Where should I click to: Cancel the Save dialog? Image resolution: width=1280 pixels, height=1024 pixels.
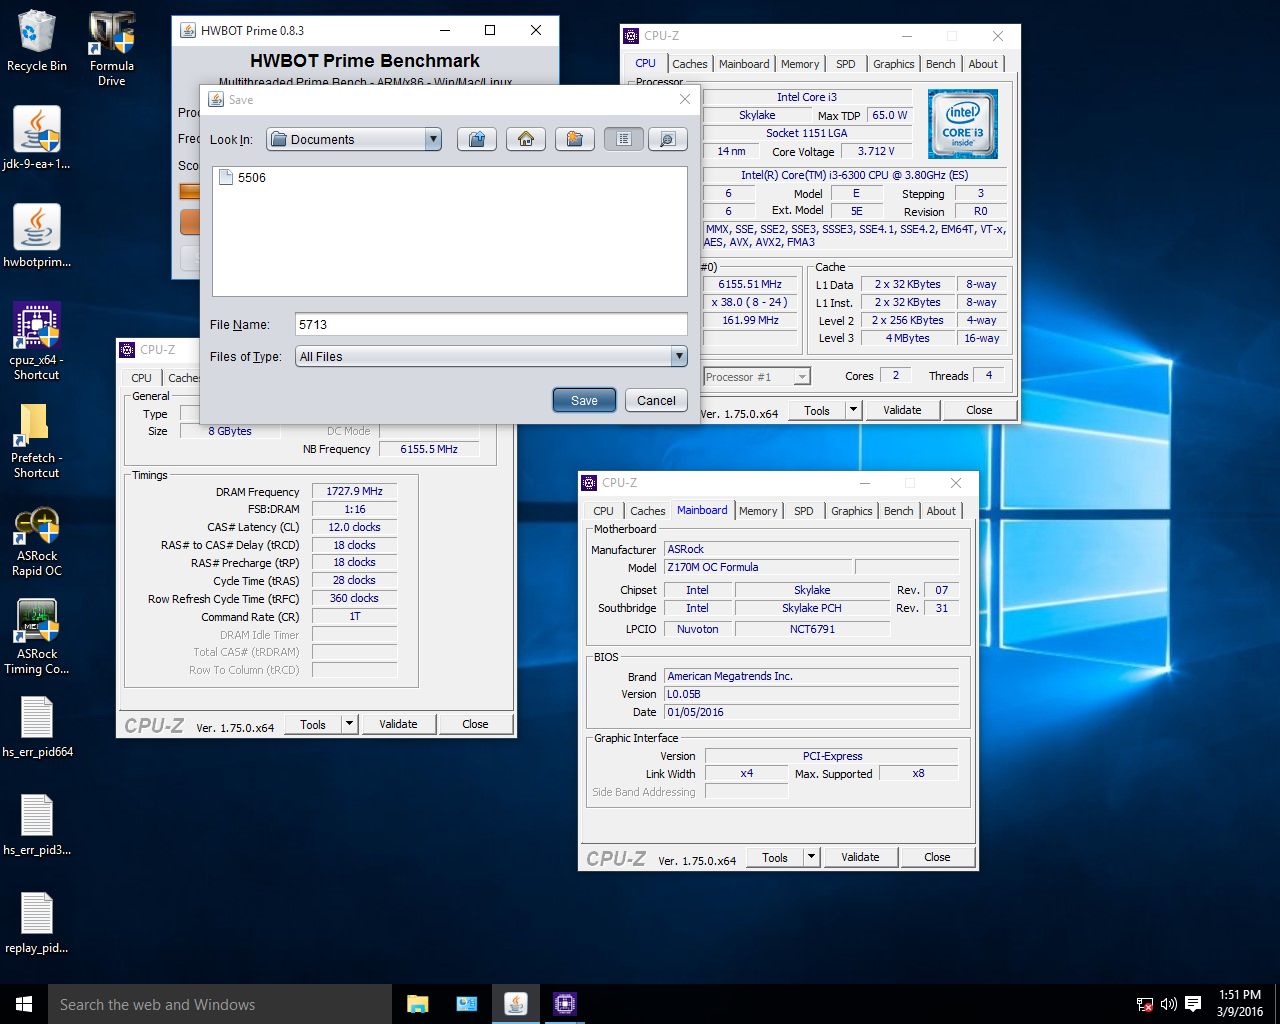(656, 400)
